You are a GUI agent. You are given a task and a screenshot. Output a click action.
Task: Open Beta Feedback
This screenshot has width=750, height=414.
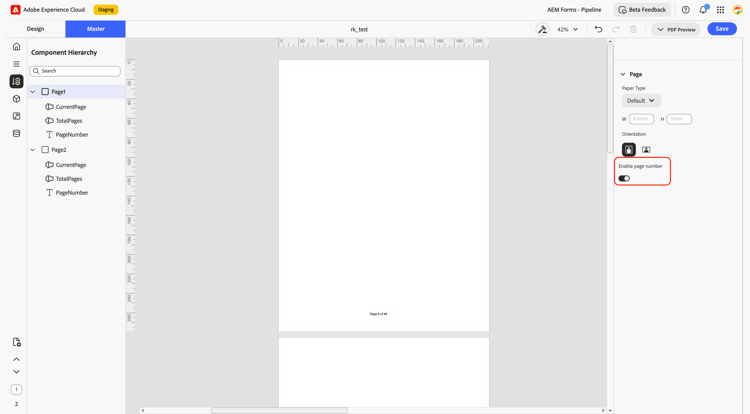tap(642, 10)
